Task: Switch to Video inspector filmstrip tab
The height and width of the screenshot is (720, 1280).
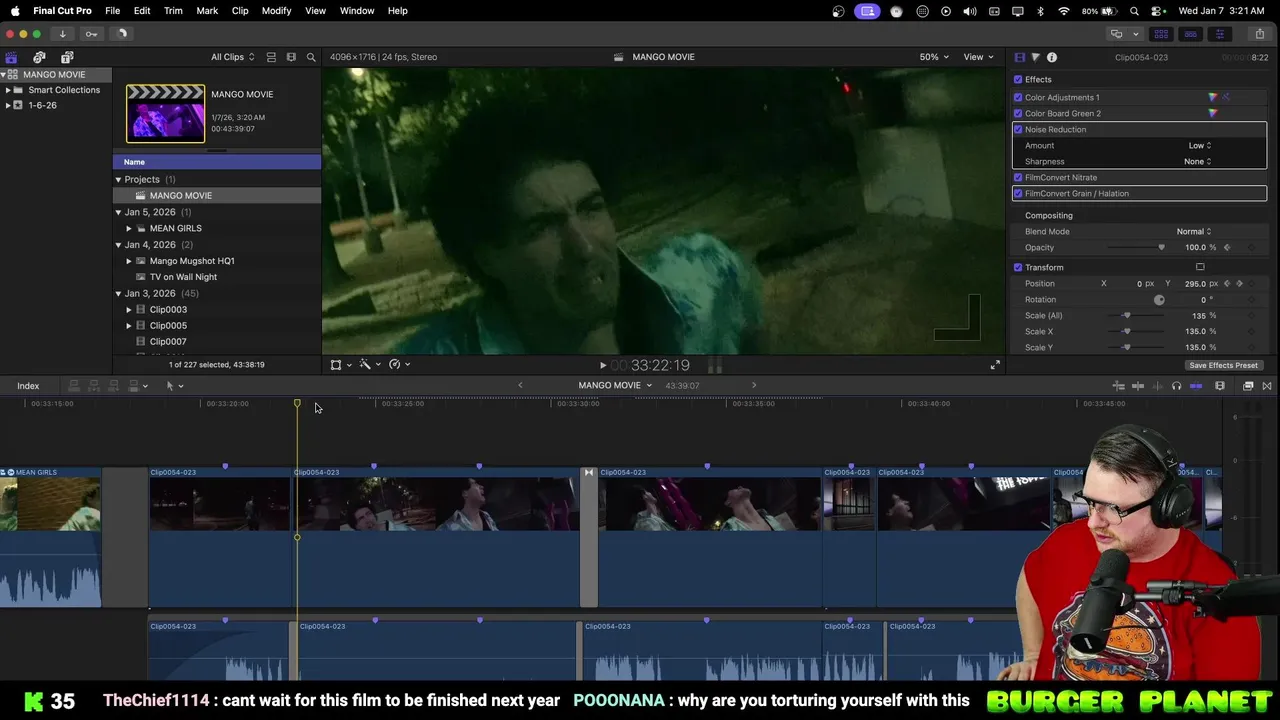Action: point(1019,57)
